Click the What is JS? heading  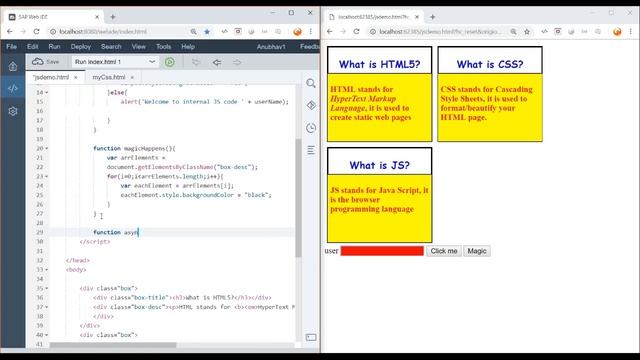(x=380, y=165)
